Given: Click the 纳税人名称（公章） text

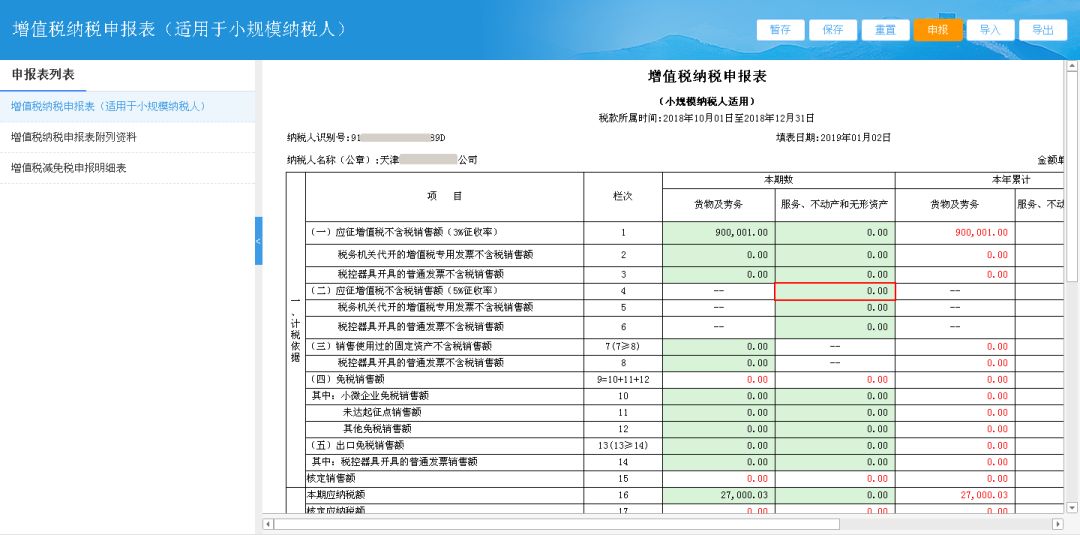Looking at the screenshot, I should pos(382,160).
